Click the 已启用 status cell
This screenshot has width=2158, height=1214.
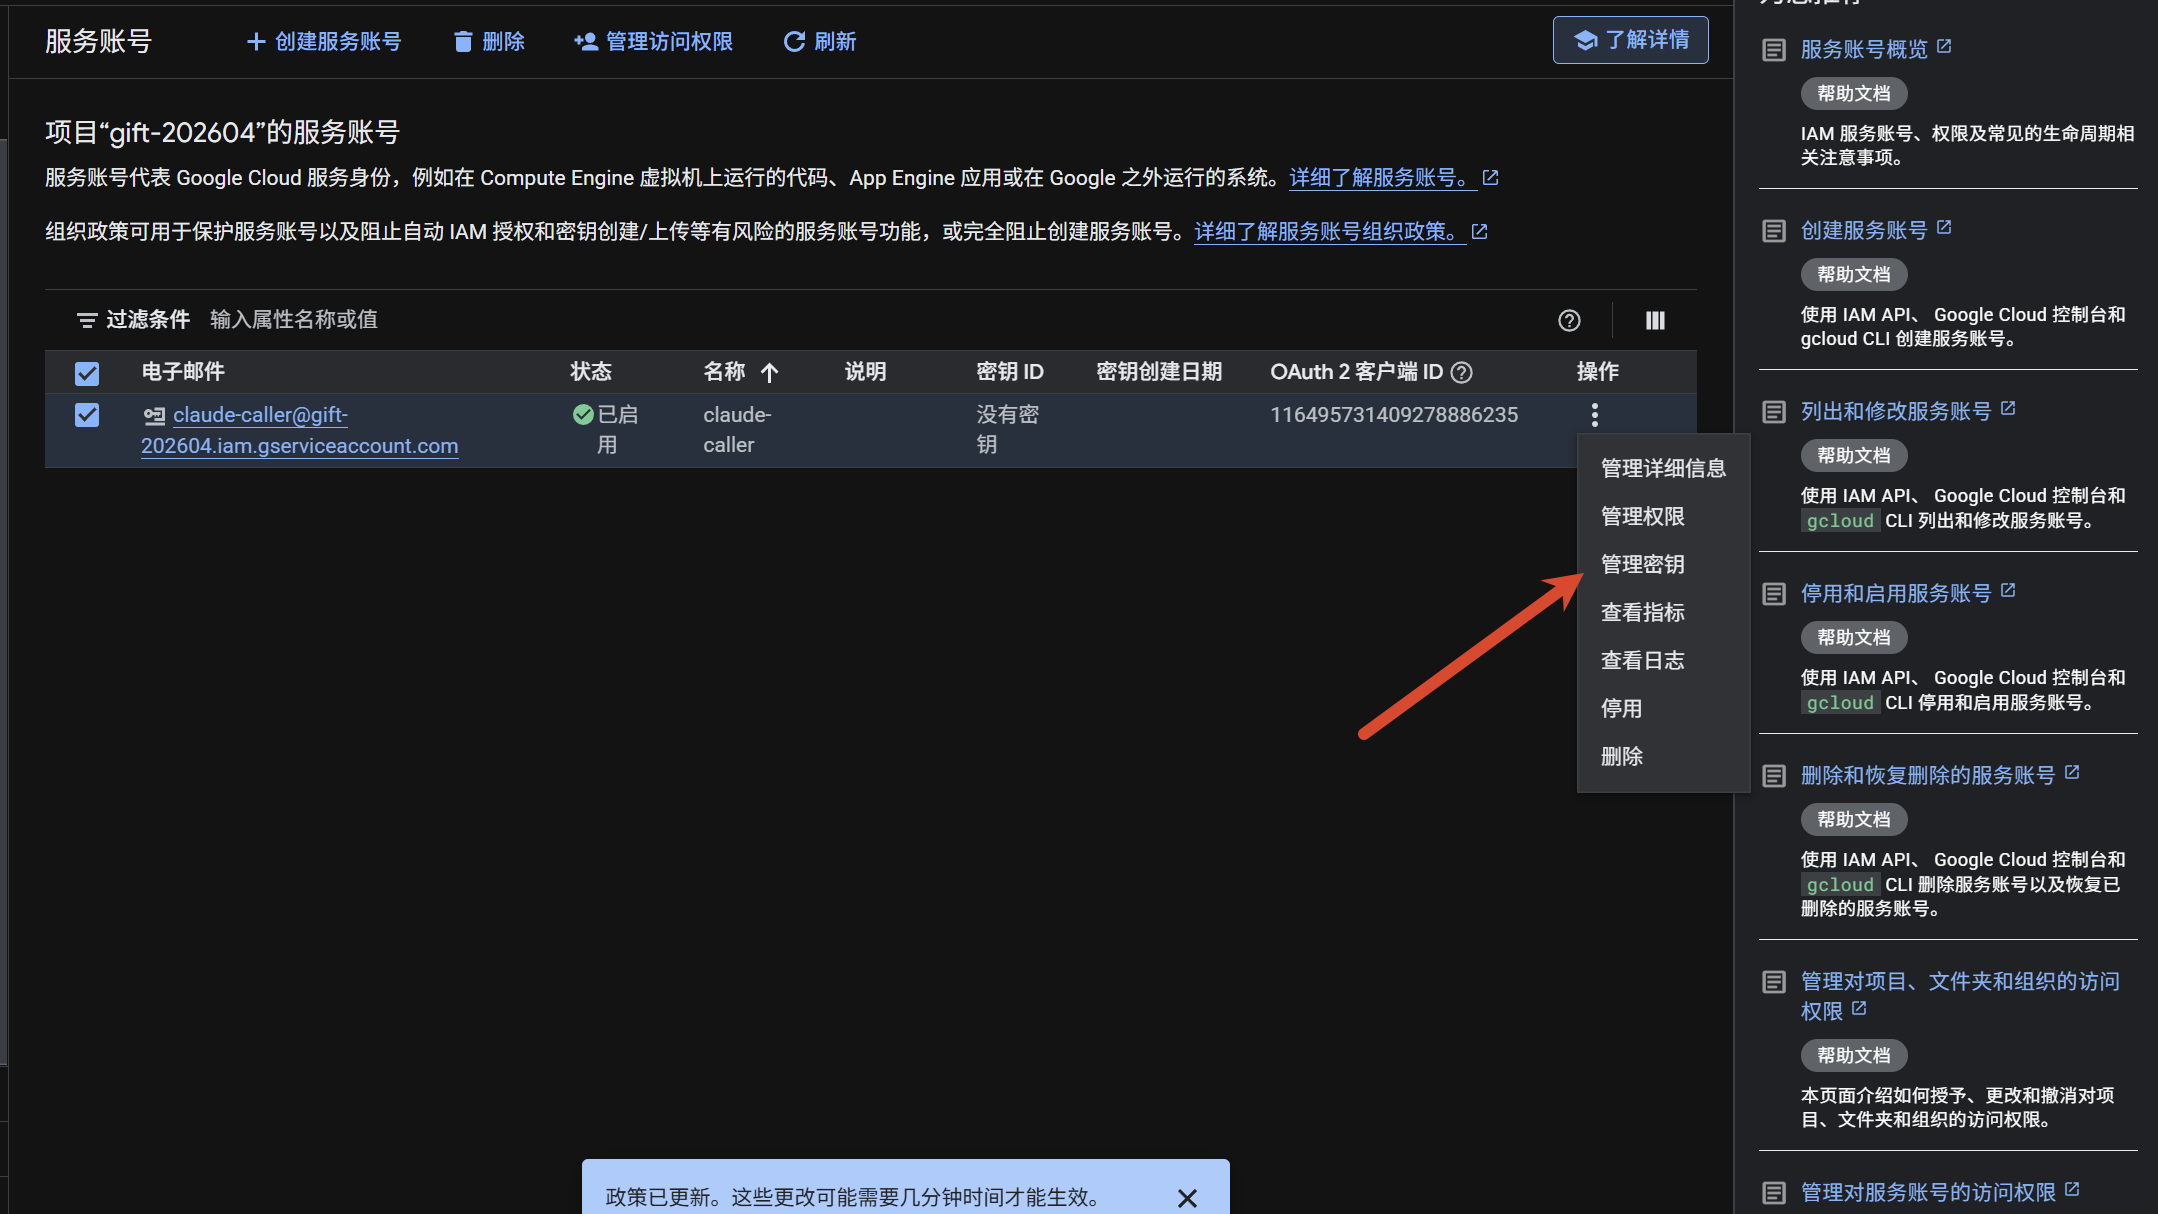(606, 430)
